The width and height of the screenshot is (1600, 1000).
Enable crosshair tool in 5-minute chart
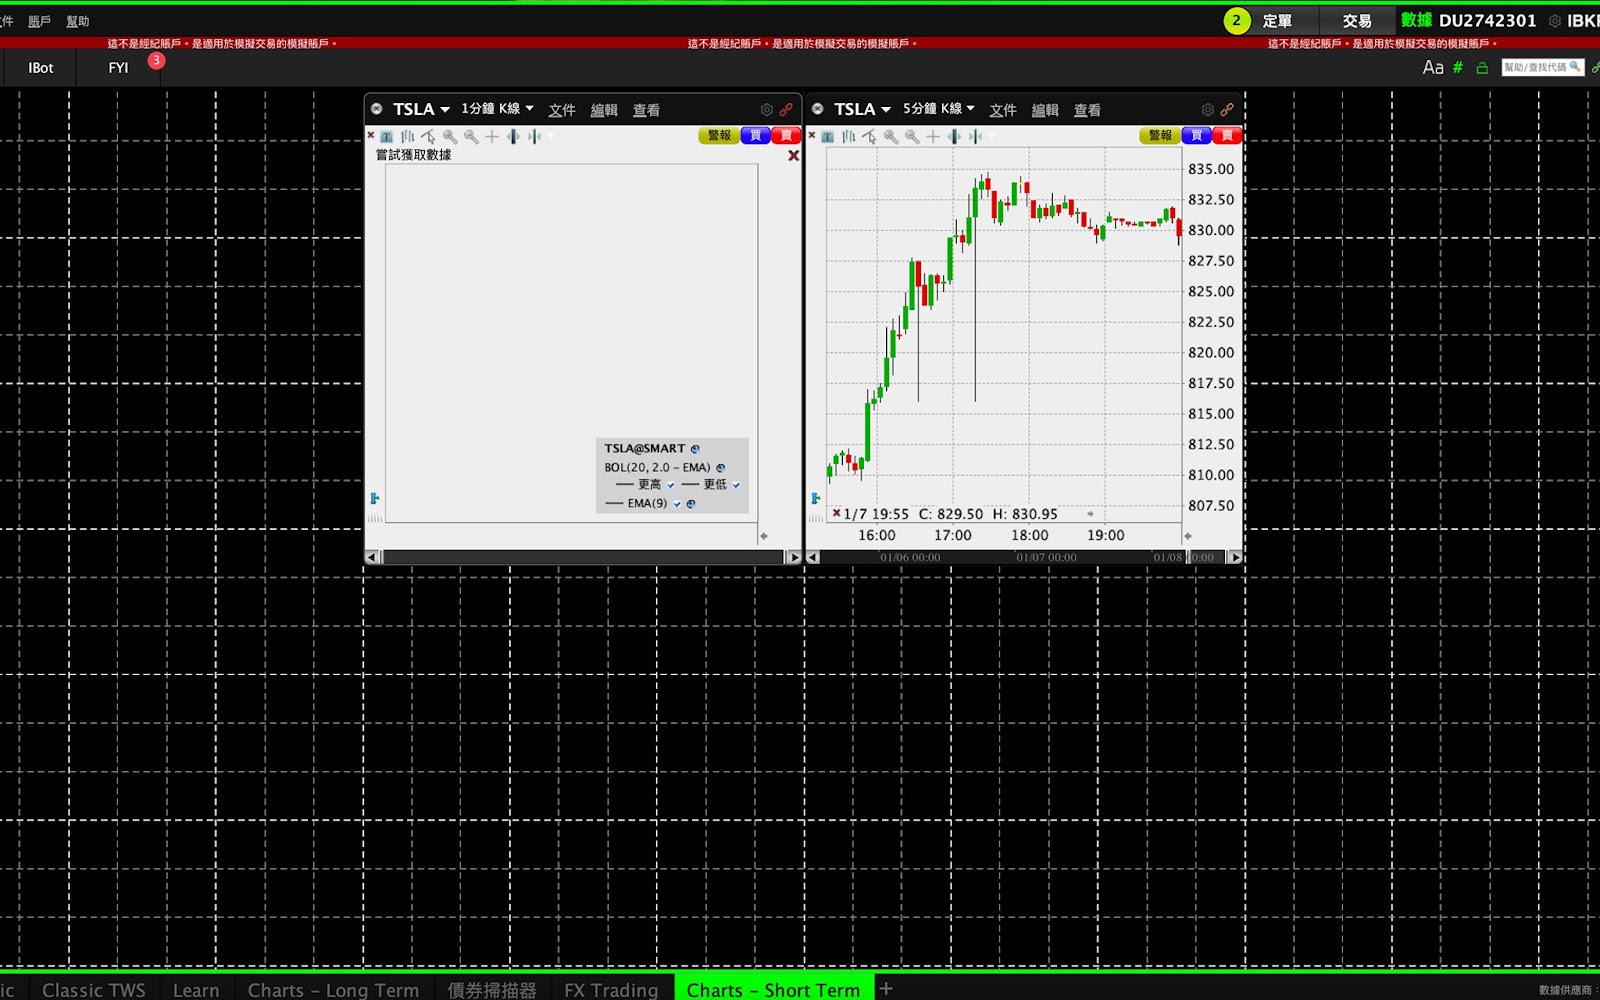pos(933,137)
